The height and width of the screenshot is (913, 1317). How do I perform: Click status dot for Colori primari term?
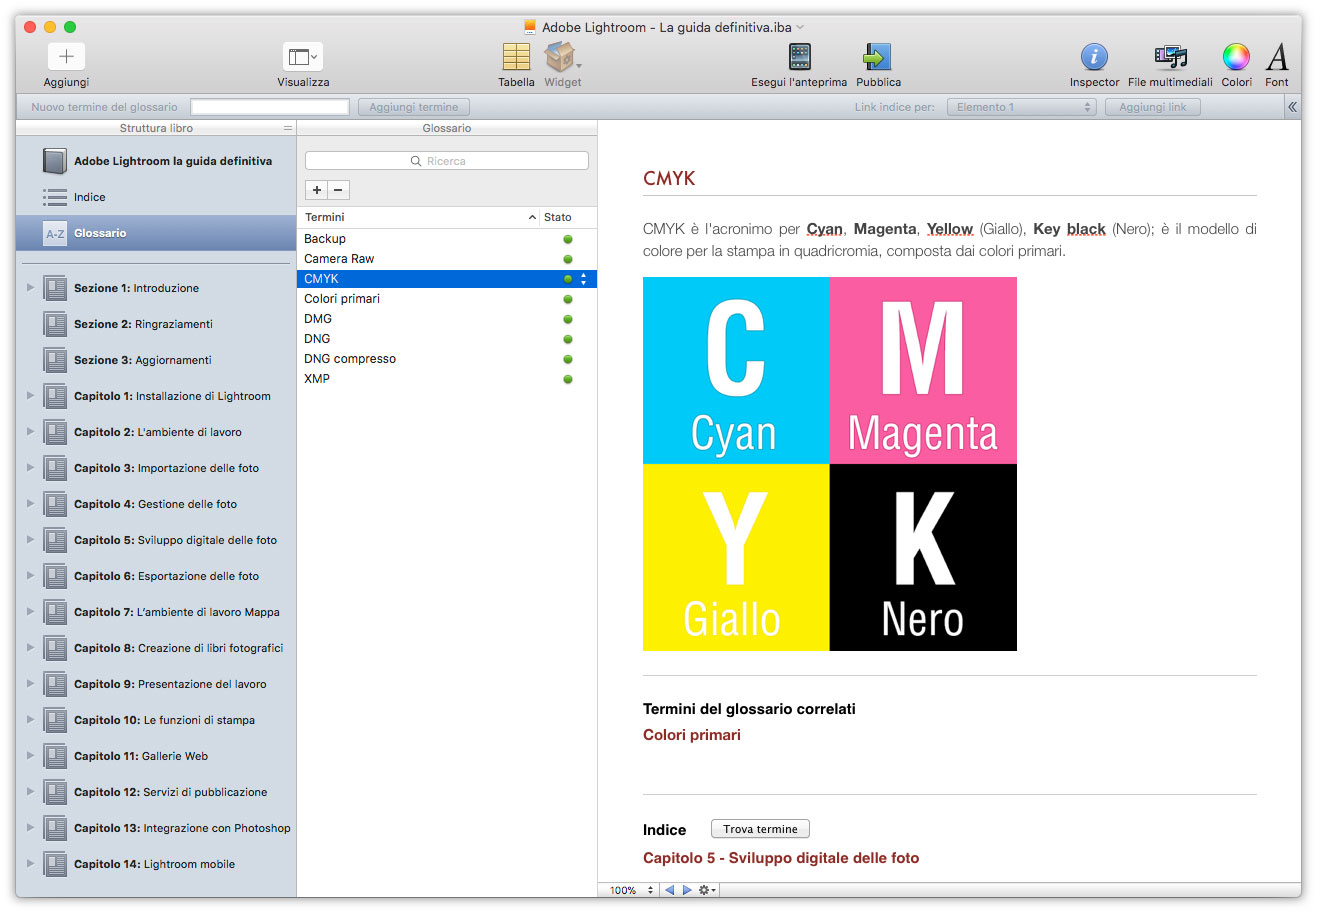[568, 299]
